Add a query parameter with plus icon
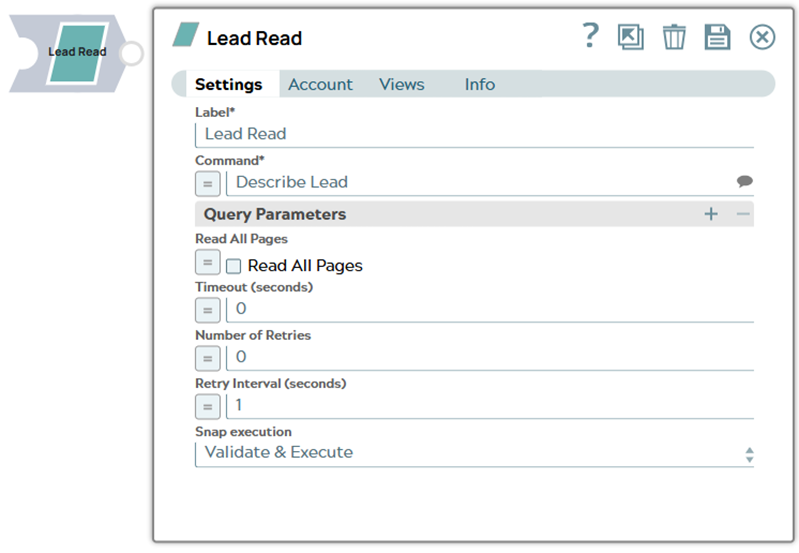Image resolution: width=799 pixels, height=553 pixels. pyautogui.click(x=711, y=214)
